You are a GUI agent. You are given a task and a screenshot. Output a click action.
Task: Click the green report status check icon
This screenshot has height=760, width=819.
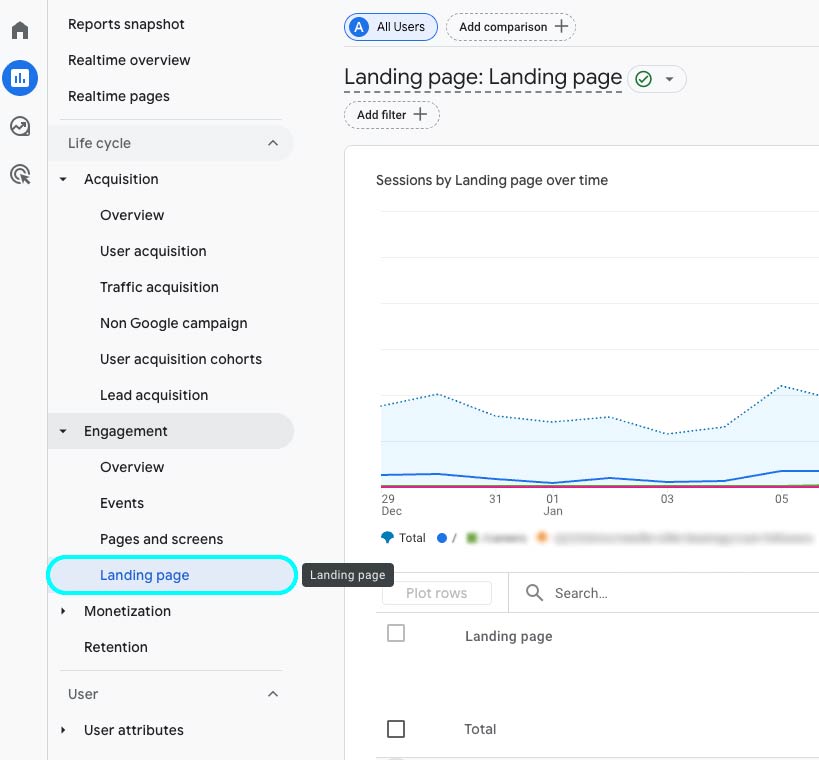point(644,79)
